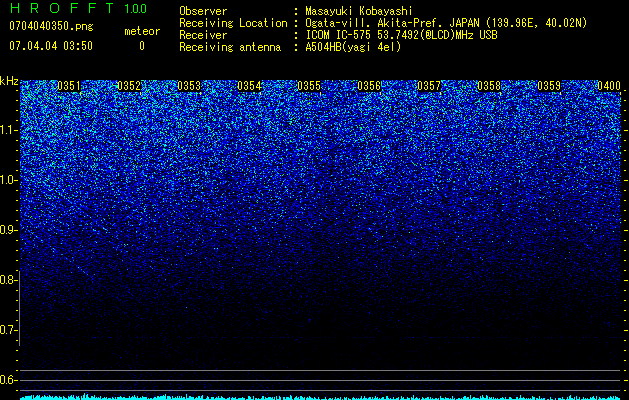Click the HROFFT program title
This screenshot has height=400, width=629.
(x=62, y=8)
